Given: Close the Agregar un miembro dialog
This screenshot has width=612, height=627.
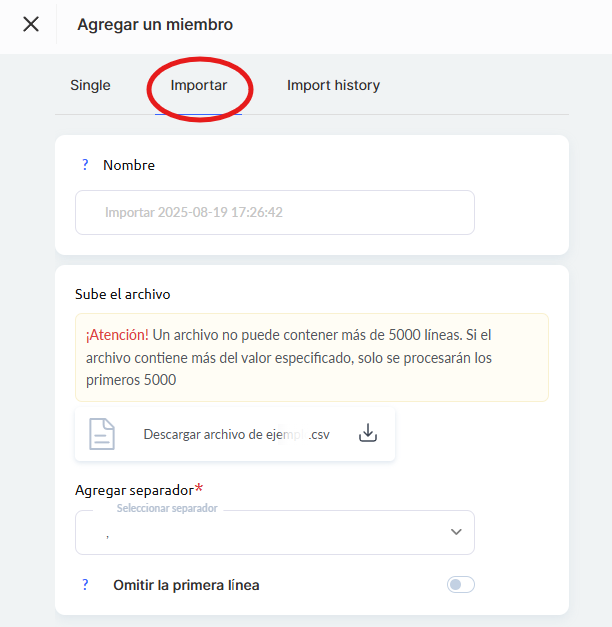Looking at the screenshot, I should [x=31, y=24].
